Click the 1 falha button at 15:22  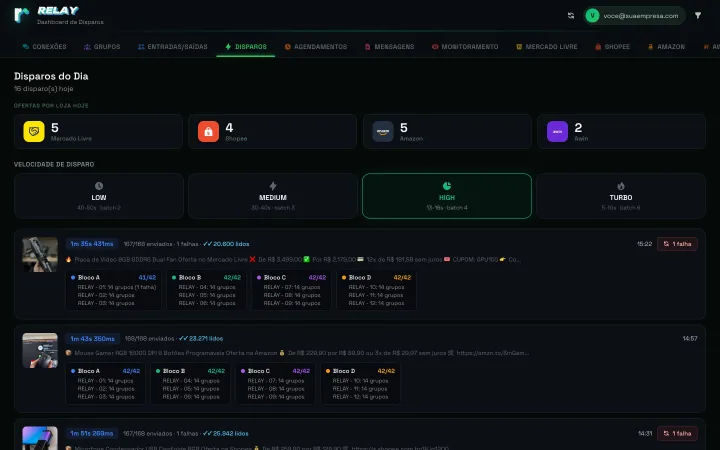pos(677,244)
